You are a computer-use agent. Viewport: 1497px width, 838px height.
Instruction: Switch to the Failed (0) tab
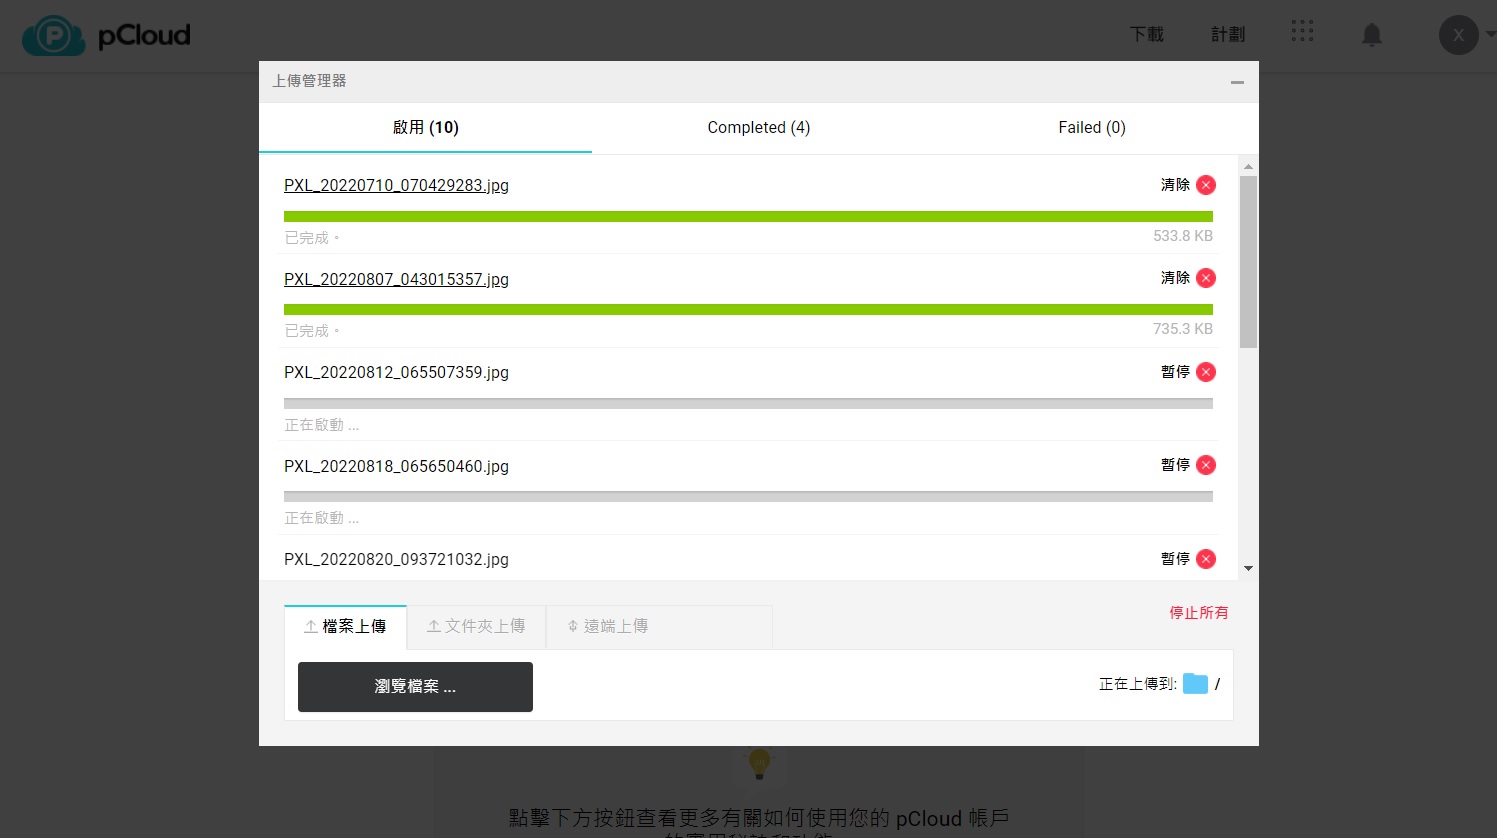1092,128
